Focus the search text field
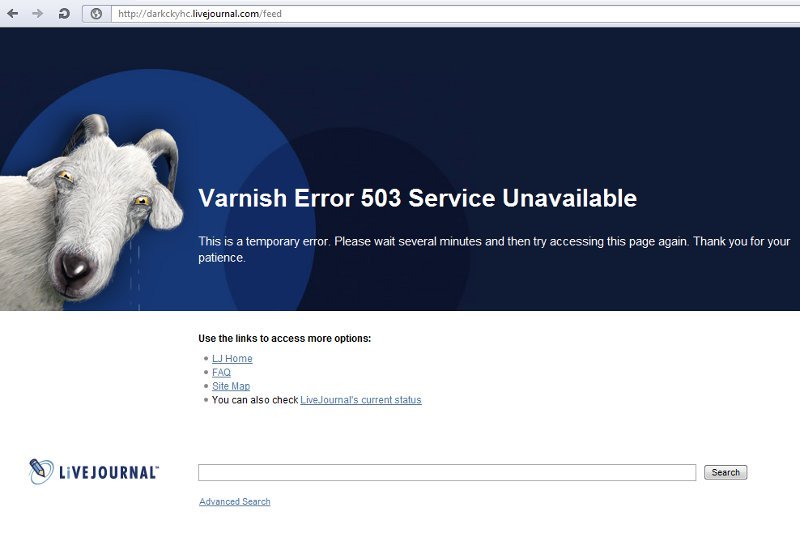800x533 pixels. click(x=447, y=472)
